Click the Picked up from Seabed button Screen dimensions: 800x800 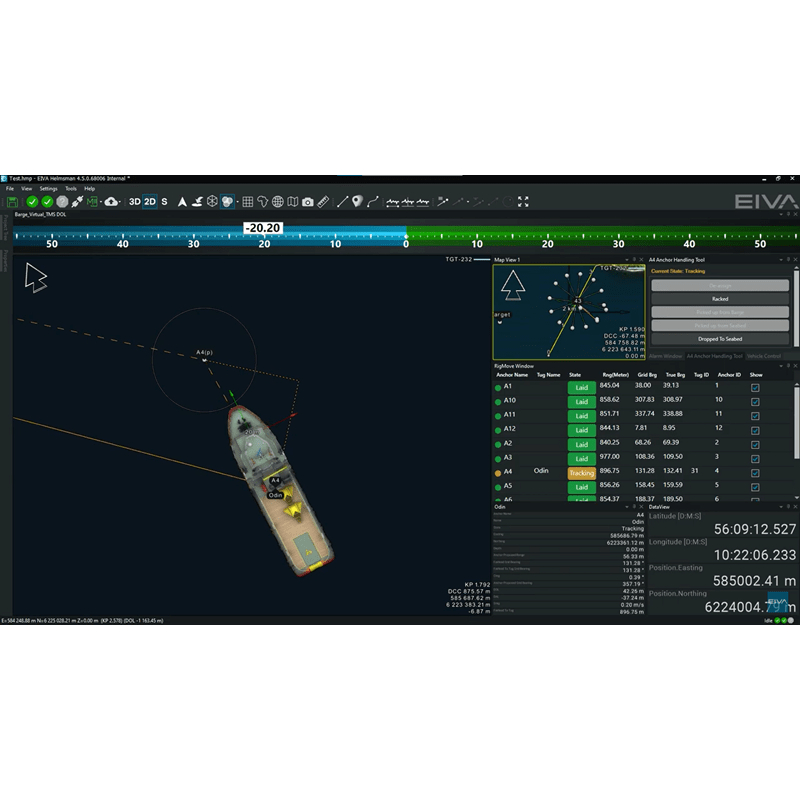[x=720, y=326]
